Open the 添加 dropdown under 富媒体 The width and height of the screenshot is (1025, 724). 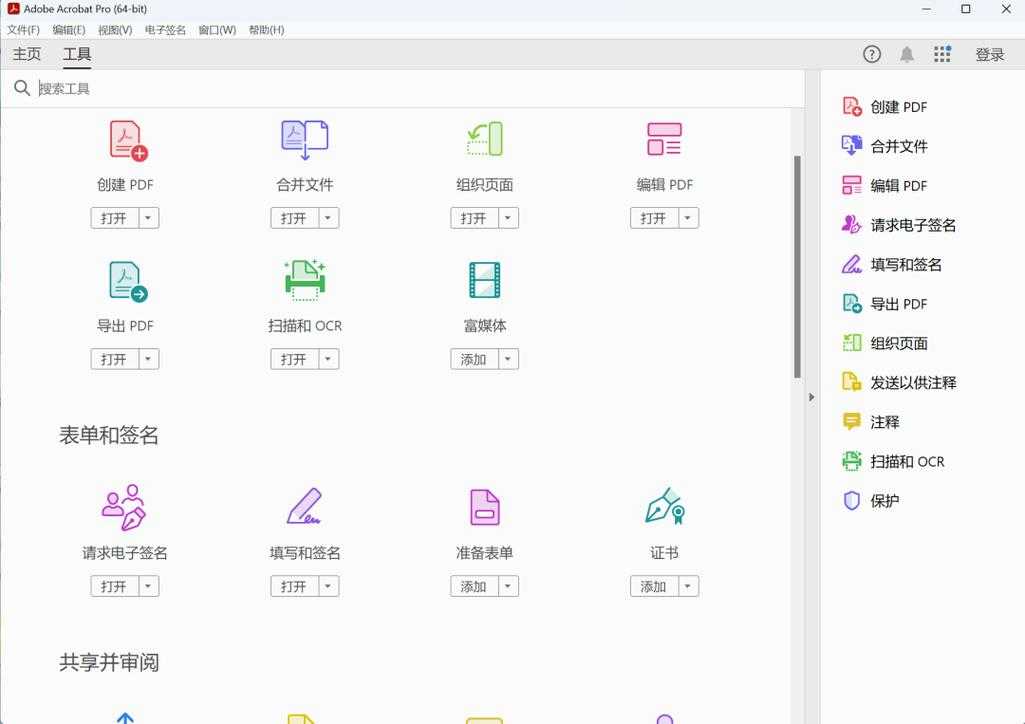[507, 358]
